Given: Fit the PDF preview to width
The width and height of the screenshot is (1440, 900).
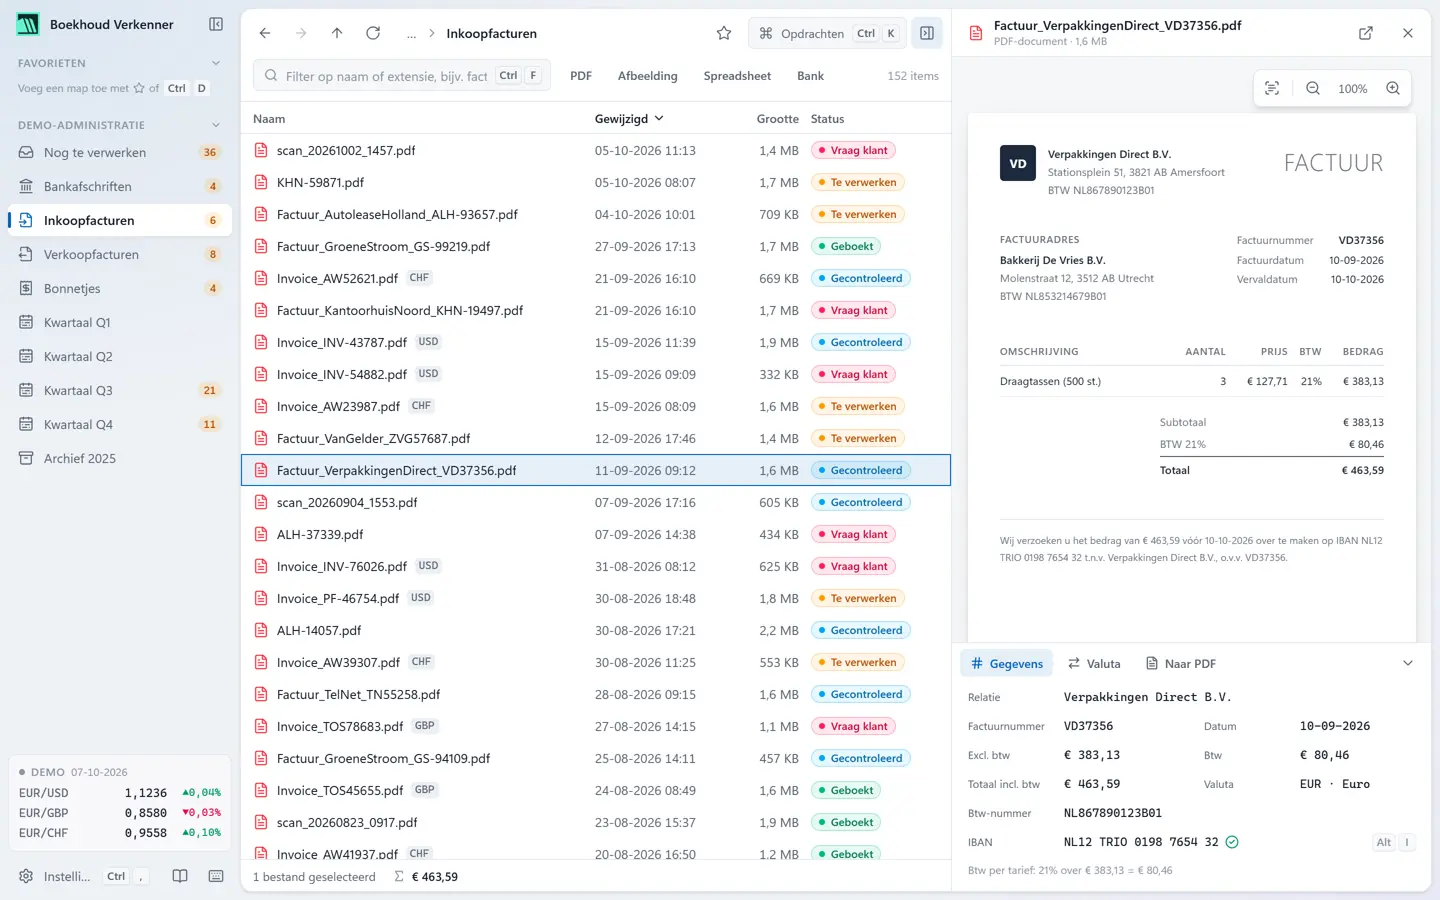Looking at the screenshot, I should click(1272, 88).
